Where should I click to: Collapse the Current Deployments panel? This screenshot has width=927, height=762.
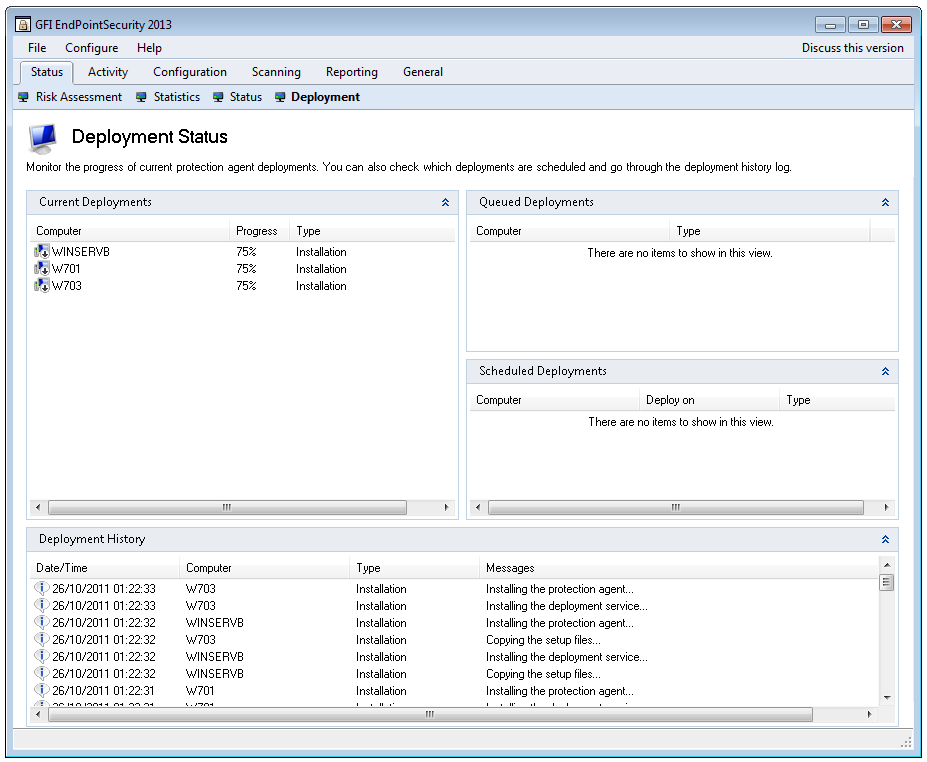(x=445, y=202)
